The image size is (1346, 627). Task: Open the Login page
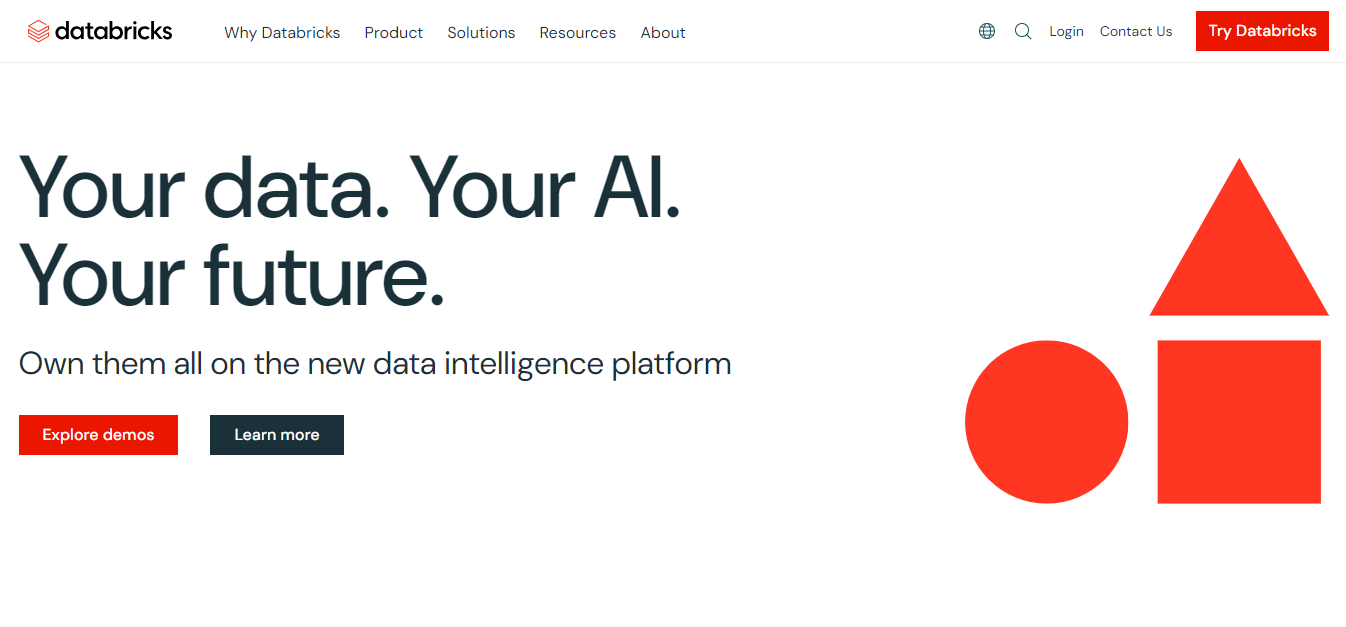(1066, 31)
